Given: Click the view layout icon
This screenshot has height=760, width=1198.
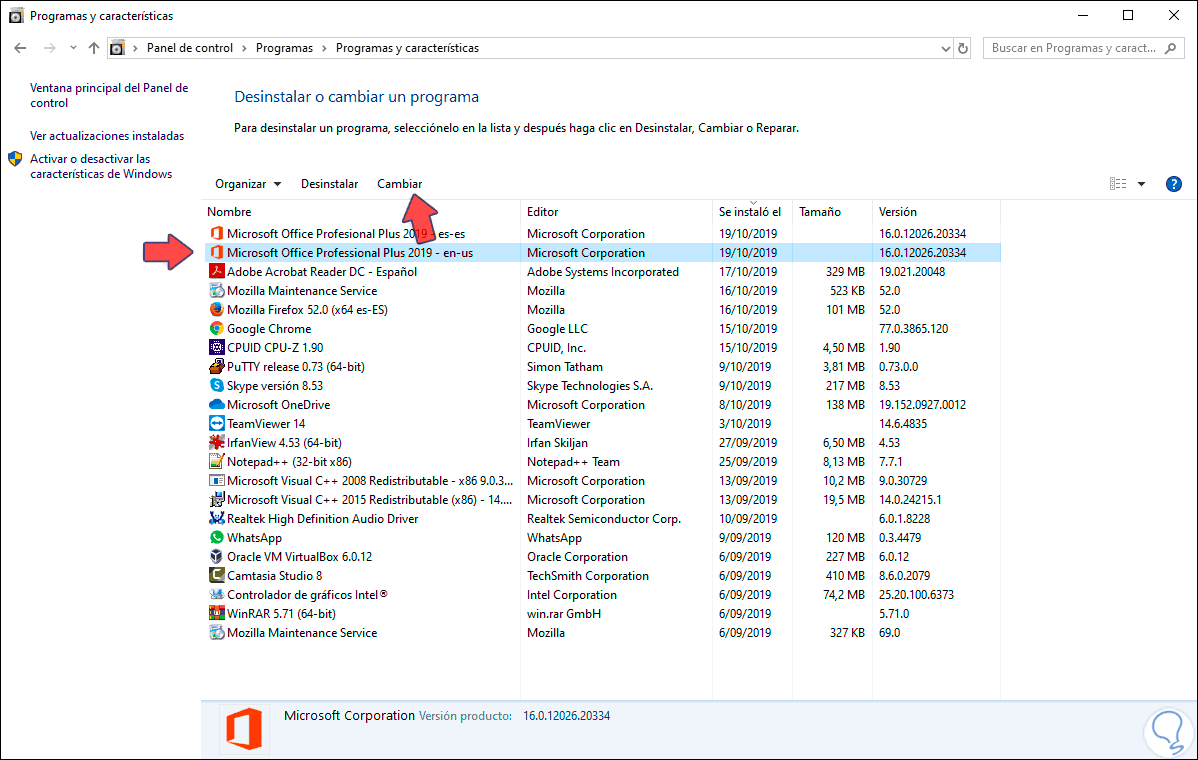Looking at the screenshot, I should point(1118,184).
